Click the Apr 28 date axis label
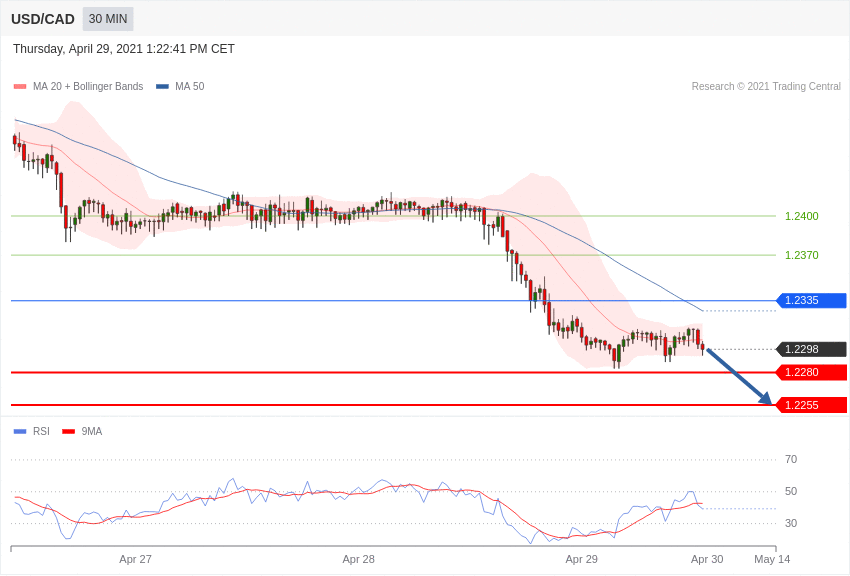850x576 pixels. pyautogui.click(x=358, y=559)
